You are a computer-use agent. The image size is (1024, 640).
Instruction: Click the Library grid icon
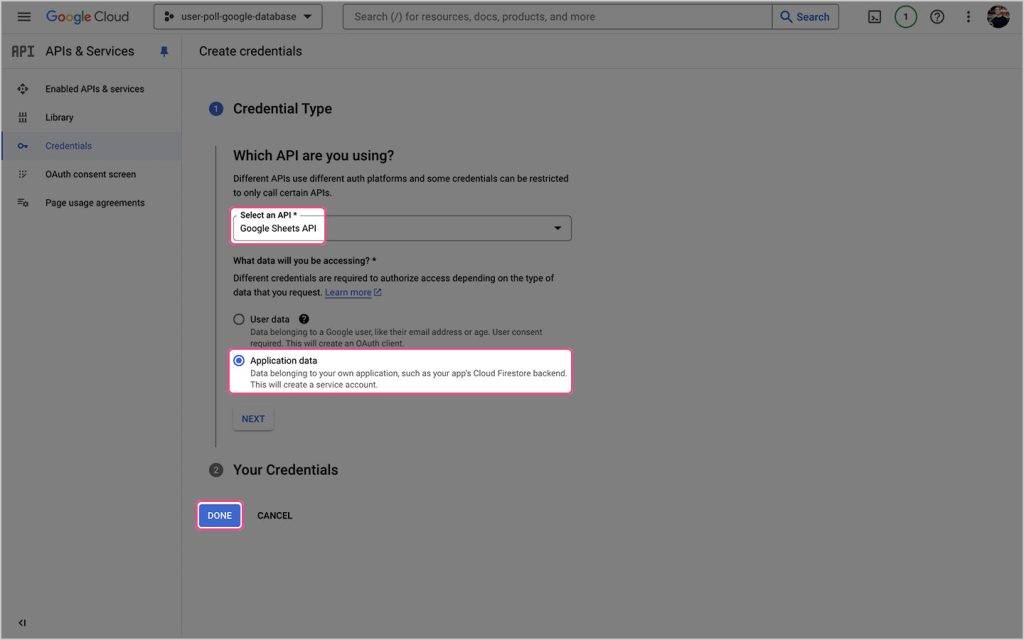point(23,118)
